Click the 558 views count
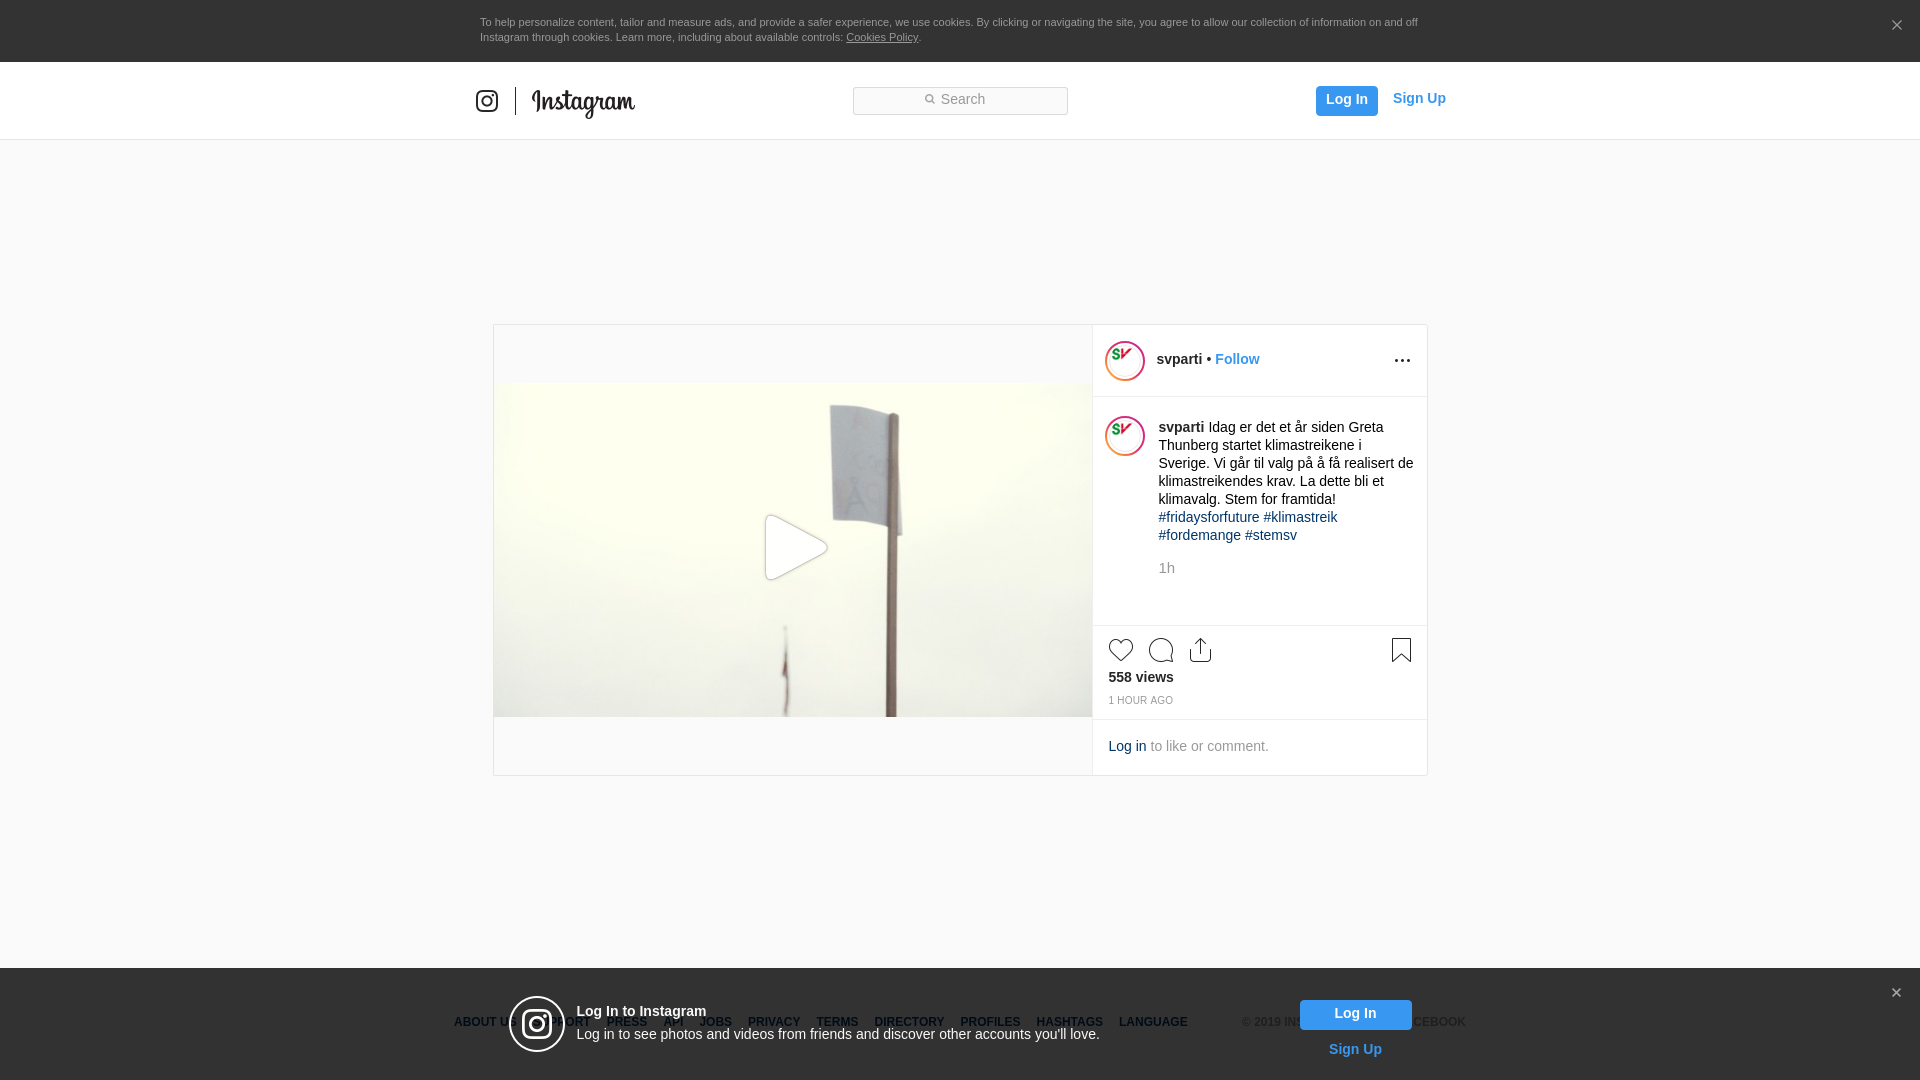The width and height of the screenshot is (1920, 1080). coord(1141,677)
